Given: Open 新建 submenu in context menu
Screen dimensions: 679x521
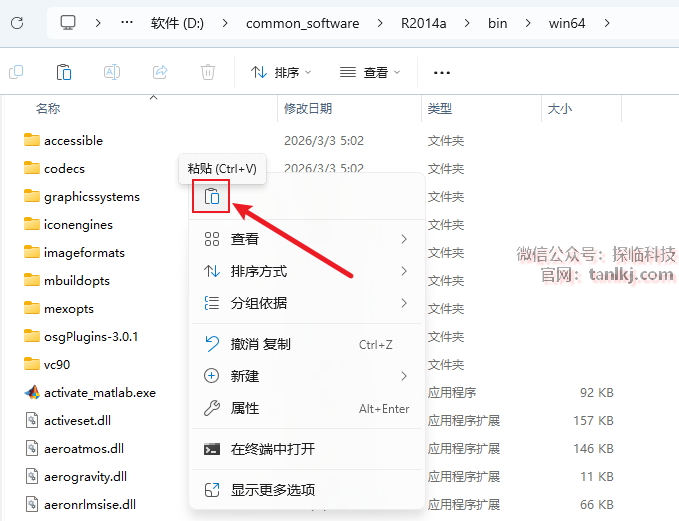Looking at the screenshot, I should (x=307, y=376).
